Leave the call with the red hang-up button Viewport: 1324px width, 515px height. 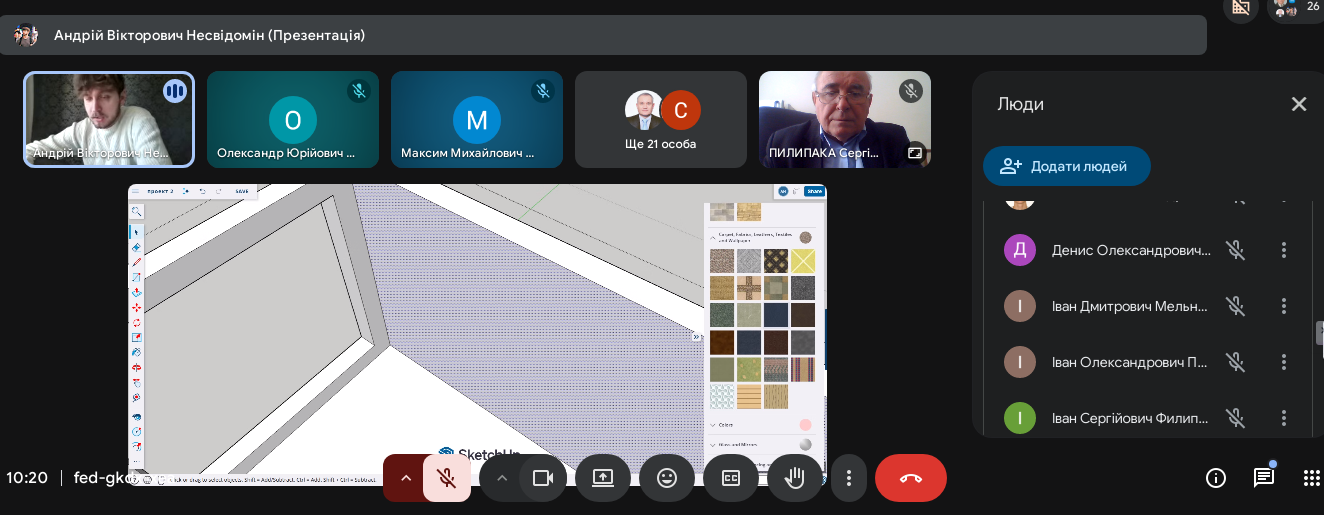tap(911, 478)
